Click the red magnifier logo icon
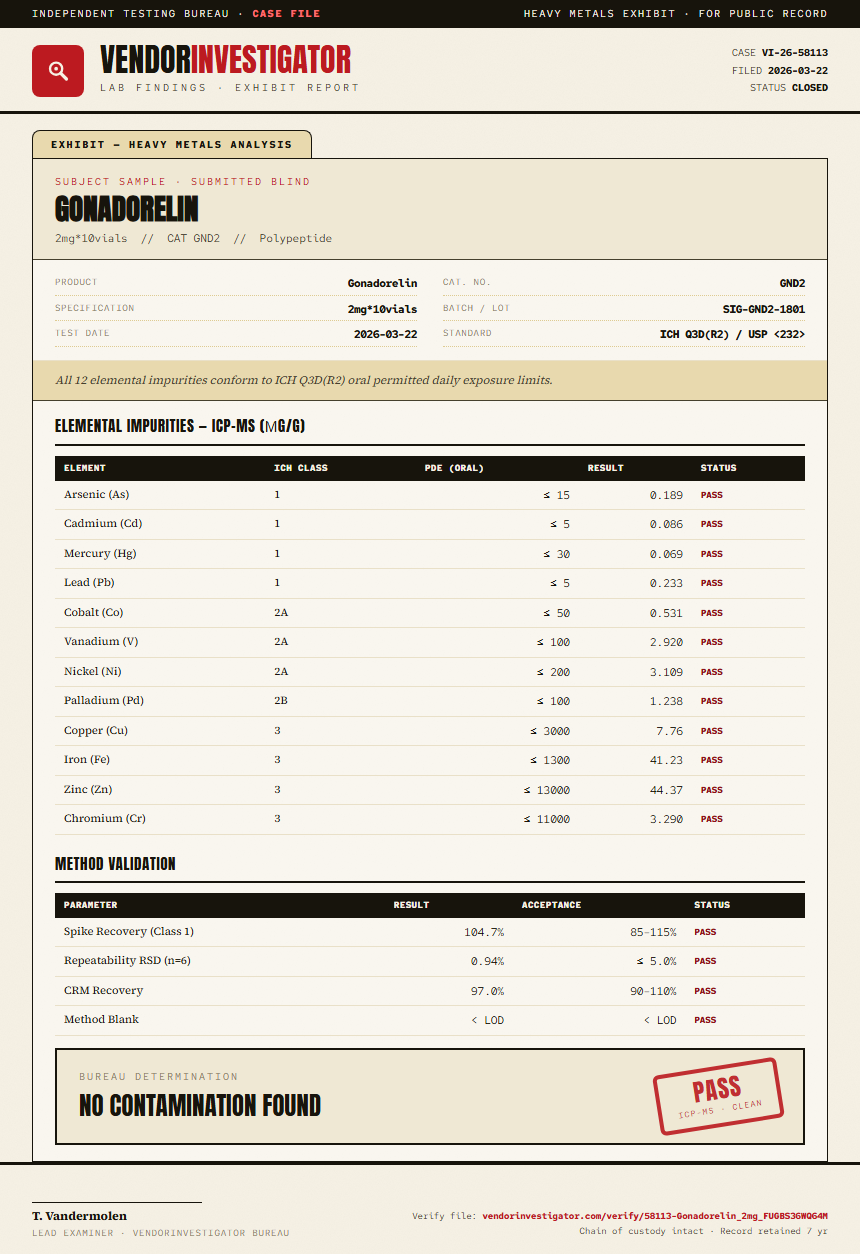This screenshot has width=860, height=1254. tap(58, 71)
